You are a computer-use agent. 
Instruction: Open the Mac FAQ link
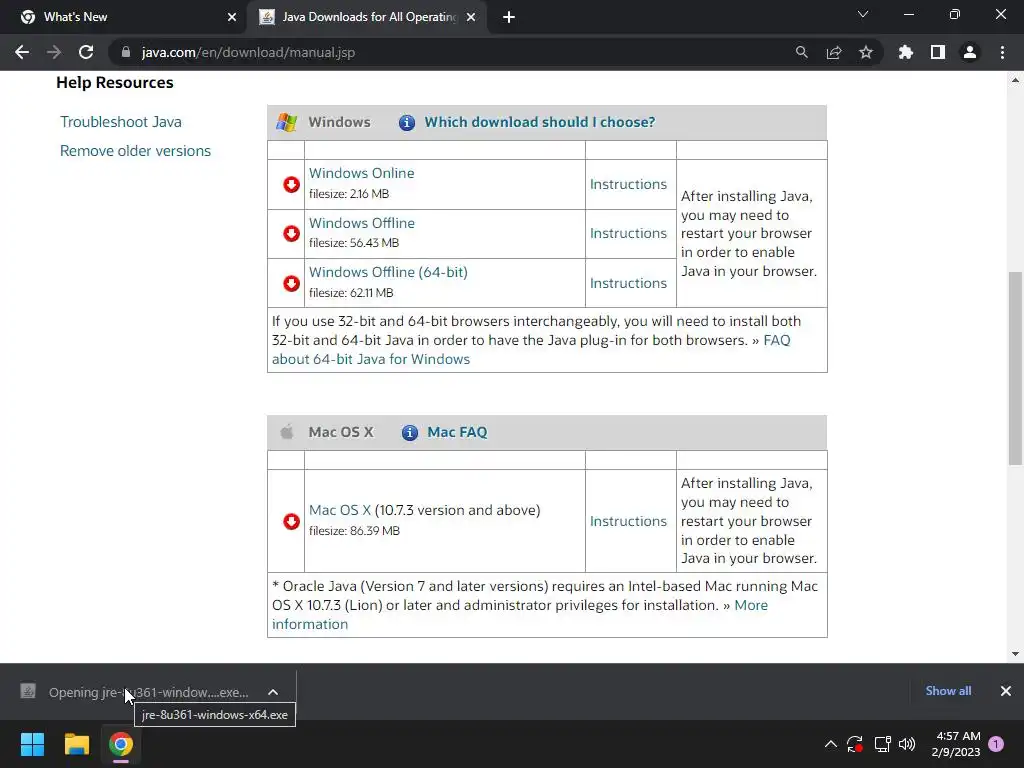click(x=457, y=432)
